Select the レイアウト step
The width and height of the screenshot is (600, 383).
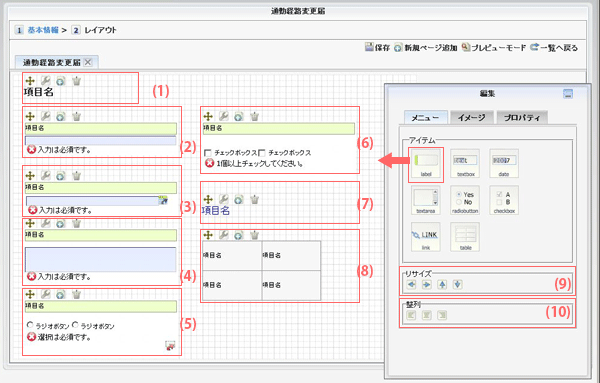click(100, 30)
